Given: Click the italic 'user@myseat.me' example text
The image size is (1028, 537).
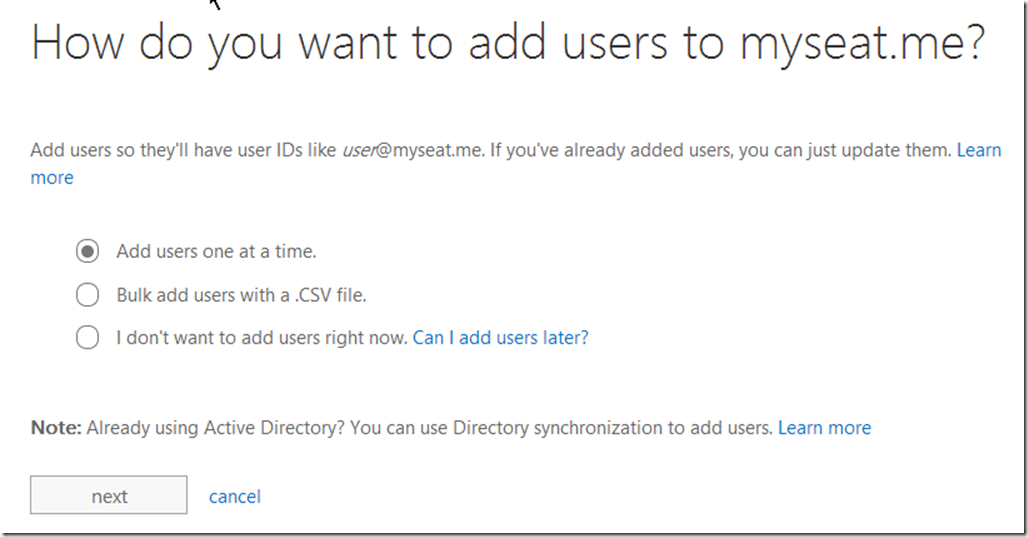Looking at the screenshot, I should (413, 150).
